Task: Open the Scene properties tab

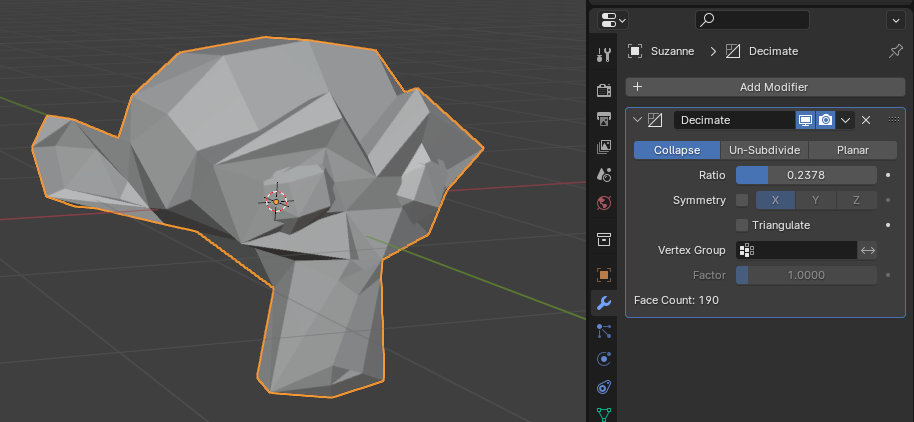Action: click(604, 175)
